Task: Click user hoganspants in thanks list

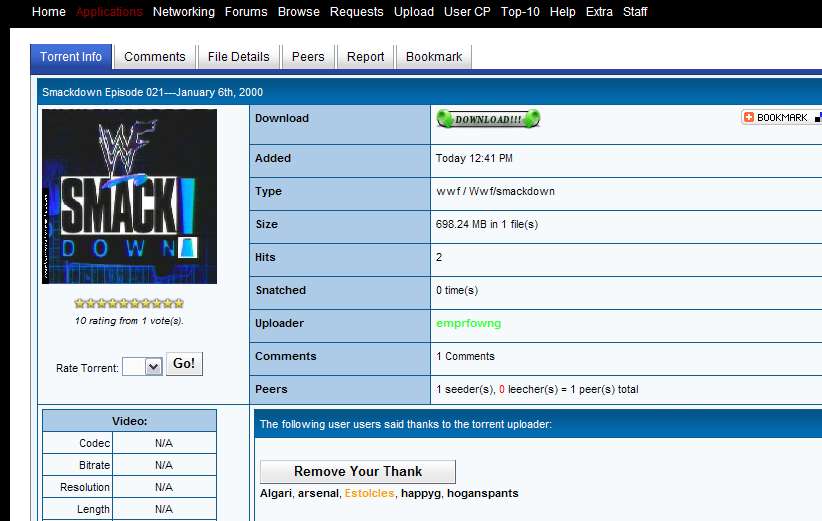Action: tap(482, 494)
